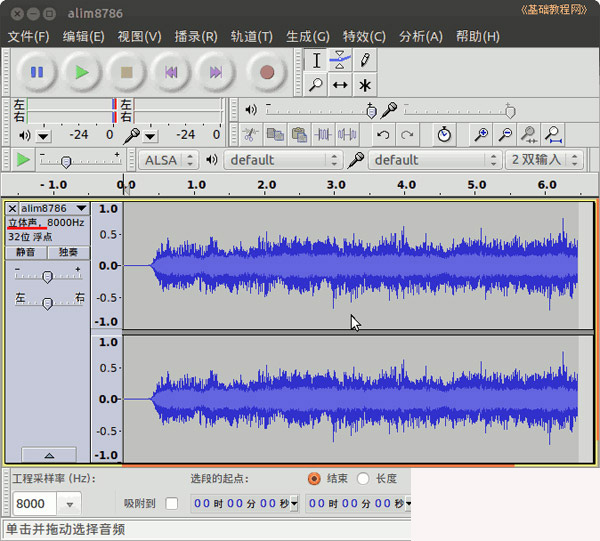Viewport: 600px width, 541px height.
Task: Click the Copy icon in edit toolbar
Action: point(275,134)
